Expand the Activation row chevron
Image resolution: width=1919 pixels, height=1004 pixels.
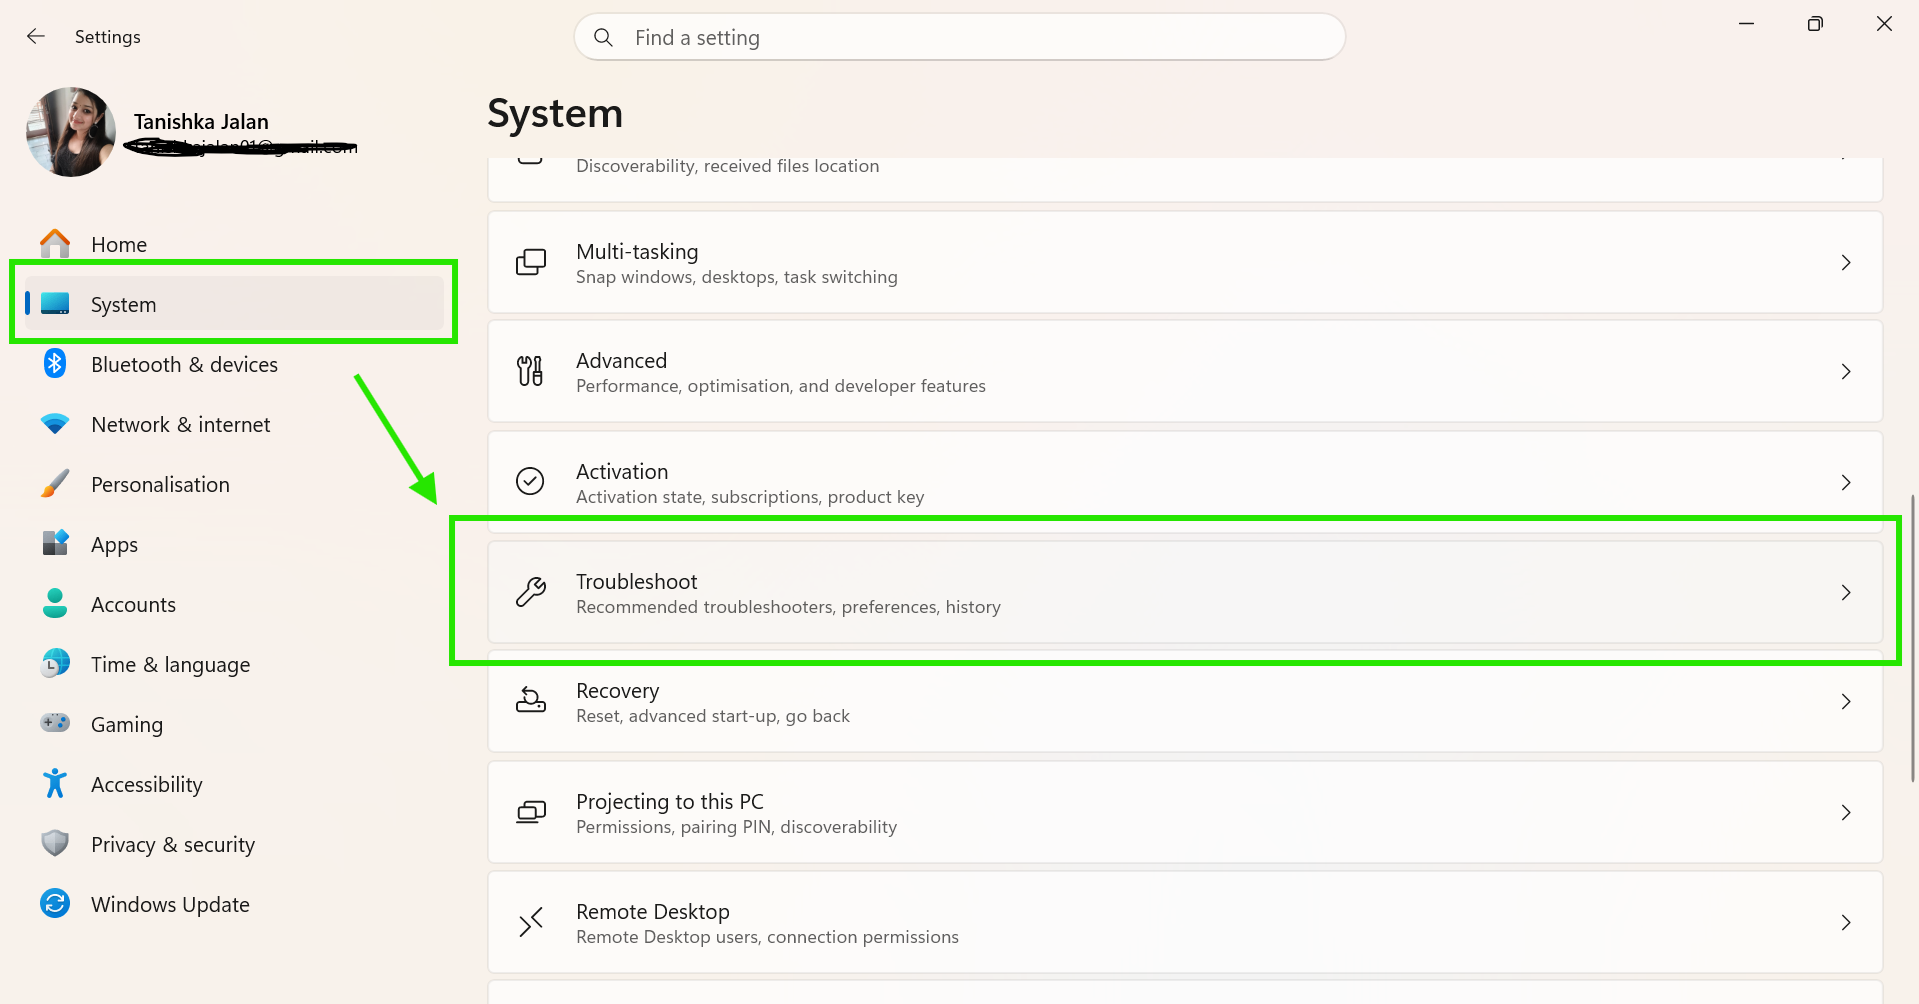point(1846,482)
